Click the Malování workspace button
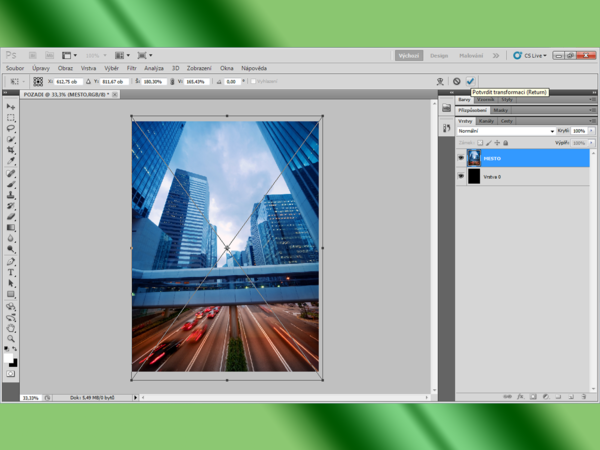 [470, 55]
